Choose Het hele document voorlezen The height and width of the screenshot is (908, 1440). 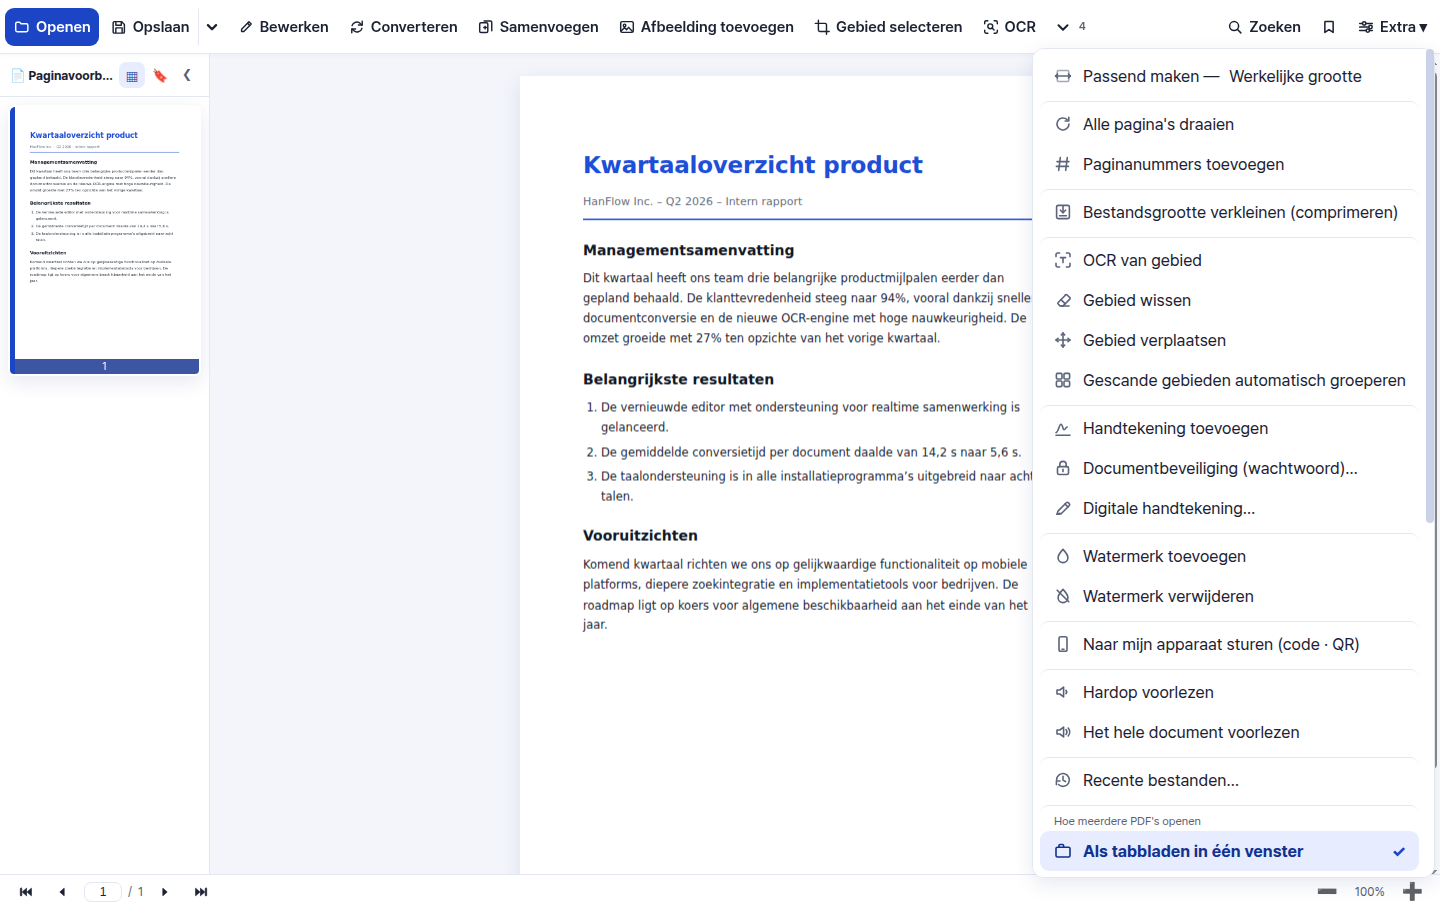(x=1229, y=732)
